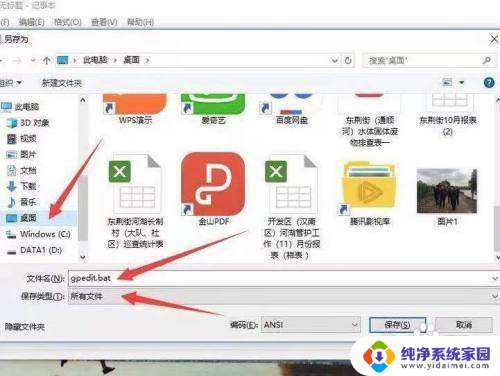Open the view mode icon
The image size is (500, 376).
[447, 82]
